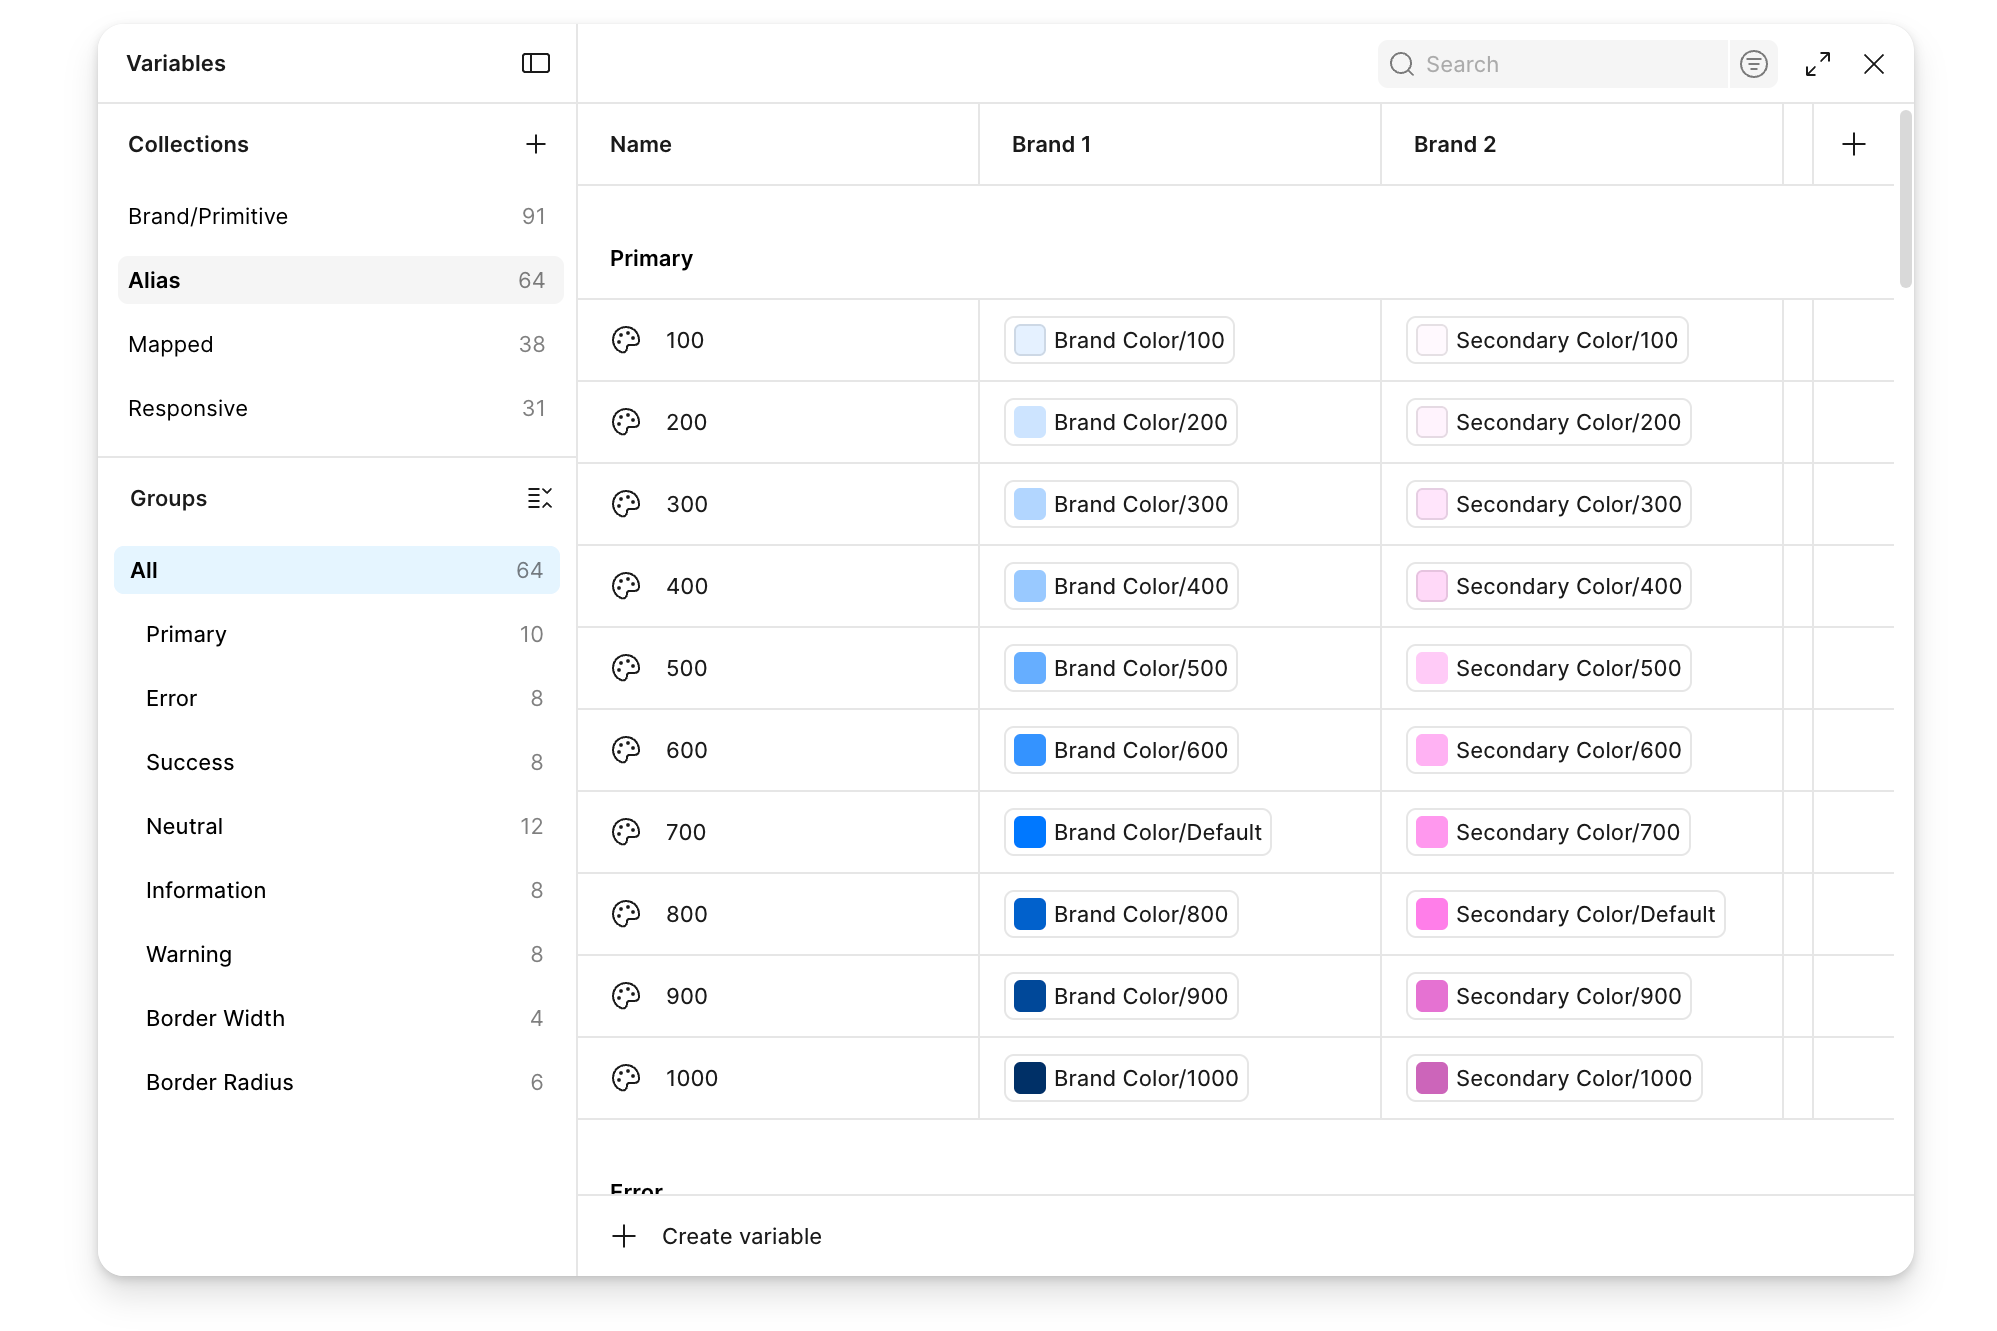Viewport: 1997px width, 1331px height.
Task: Toggle the sidebar panel icon
Action: point(536,63)
